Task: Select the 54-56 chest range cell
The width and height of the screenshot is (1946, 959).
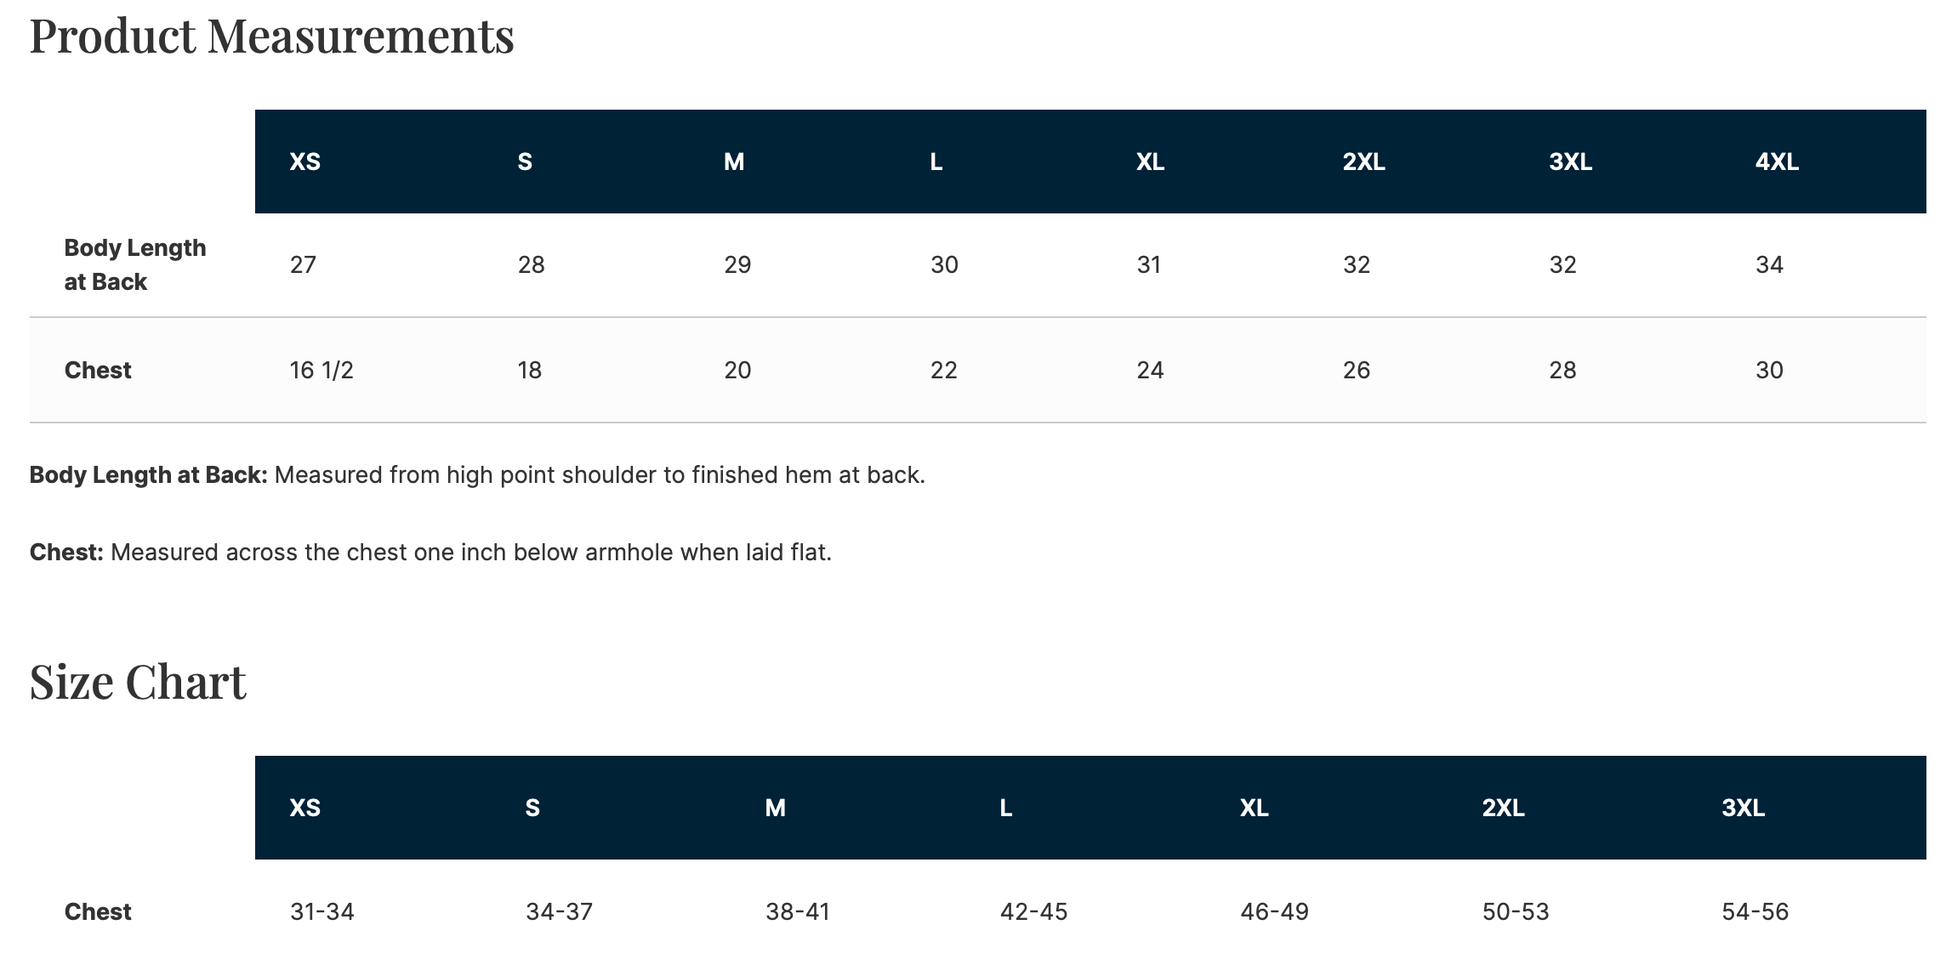Action: coord(1755,912)
